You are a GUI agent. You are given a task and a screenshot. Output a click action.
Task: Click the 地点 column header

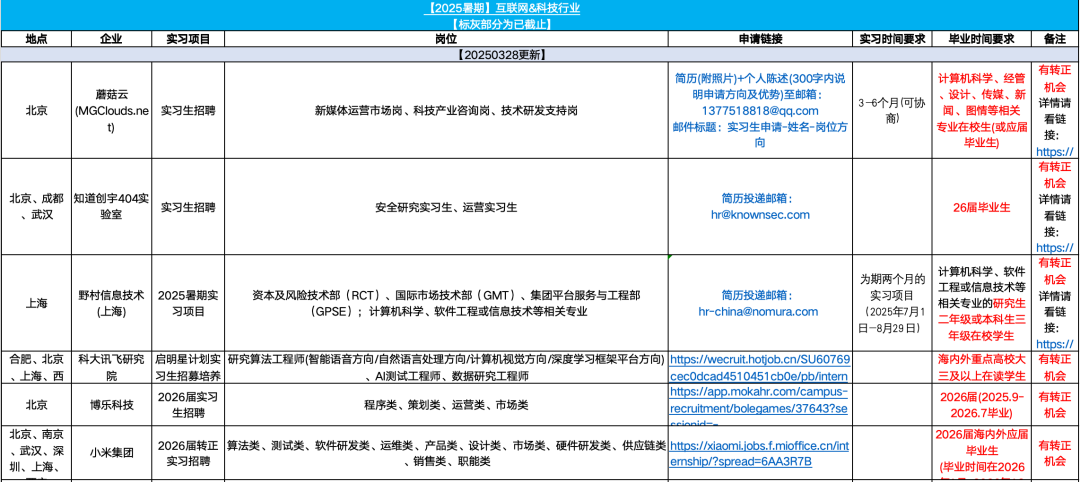[x=36, y=39]
